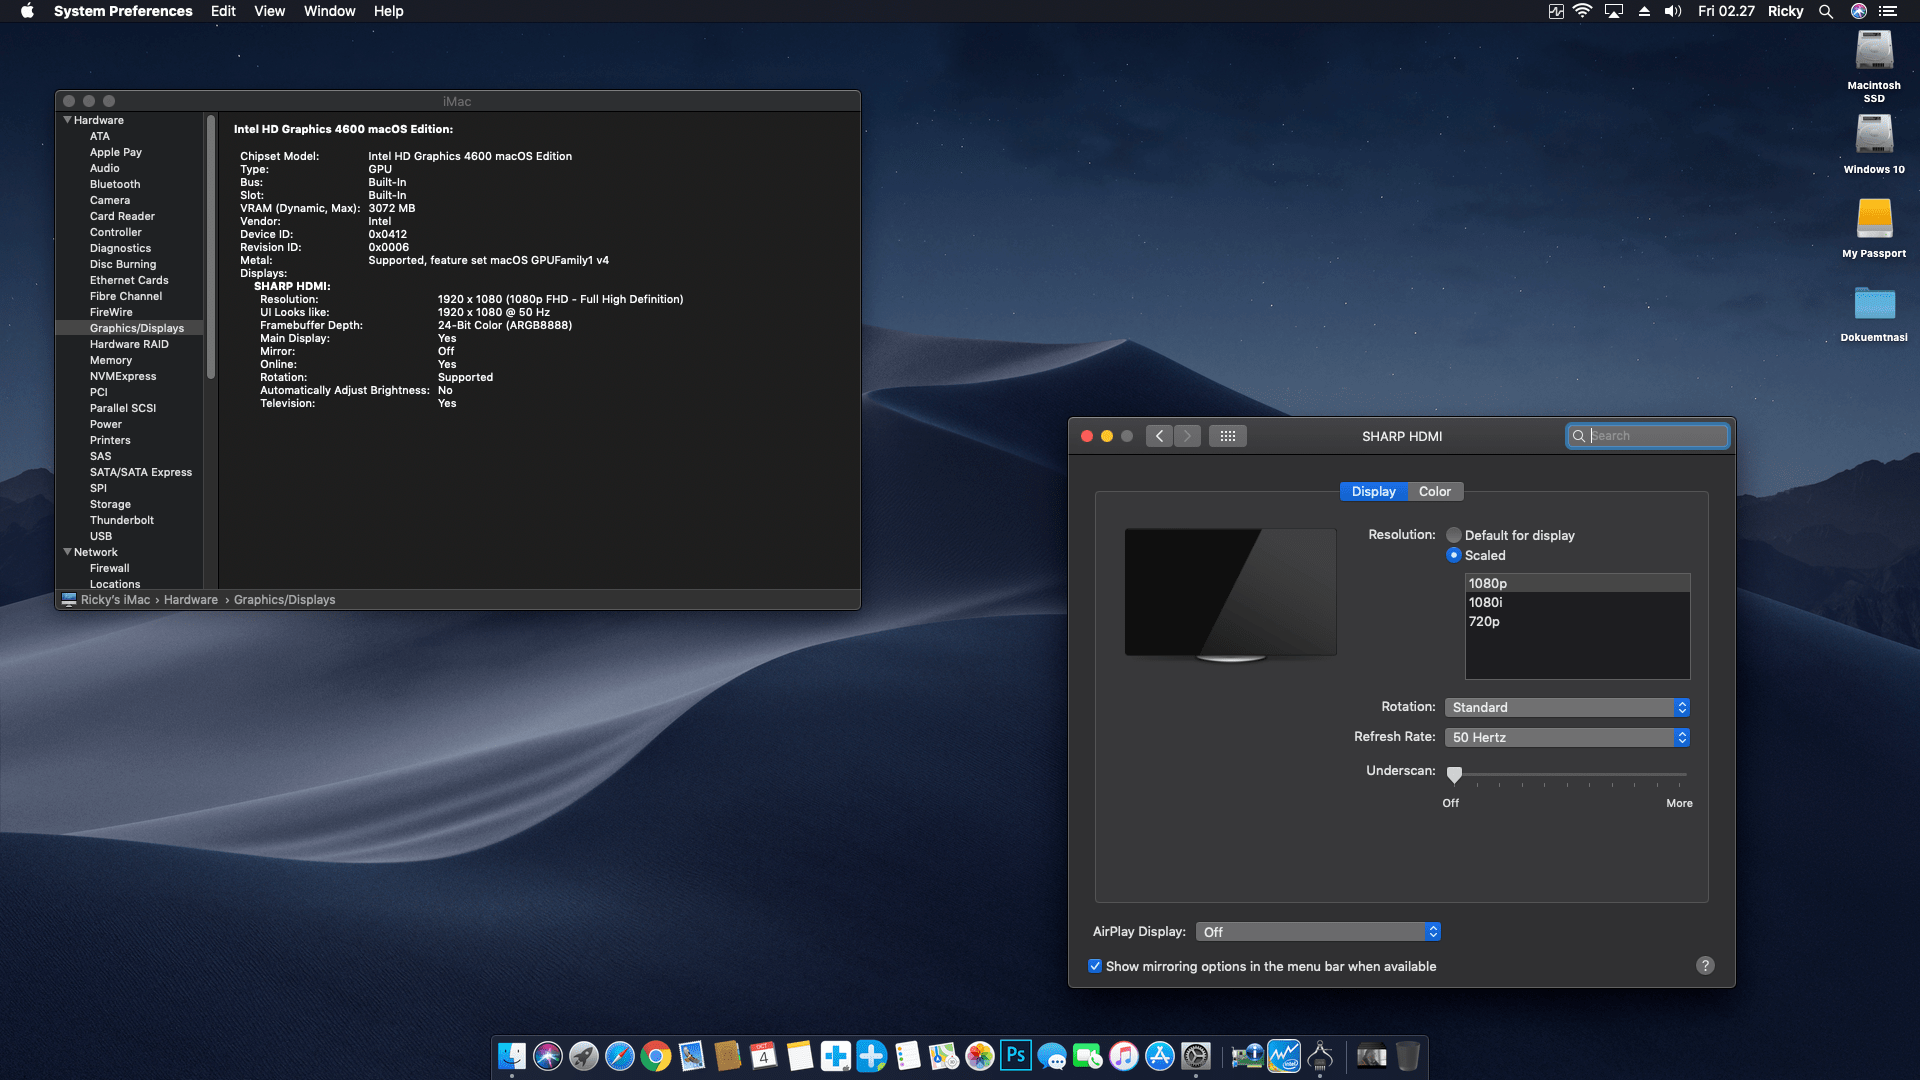The height and width of the screenshot is (1080, 1920).
Task: Select 1080i in the scaled resolution list
Action: coord(1577,602)
